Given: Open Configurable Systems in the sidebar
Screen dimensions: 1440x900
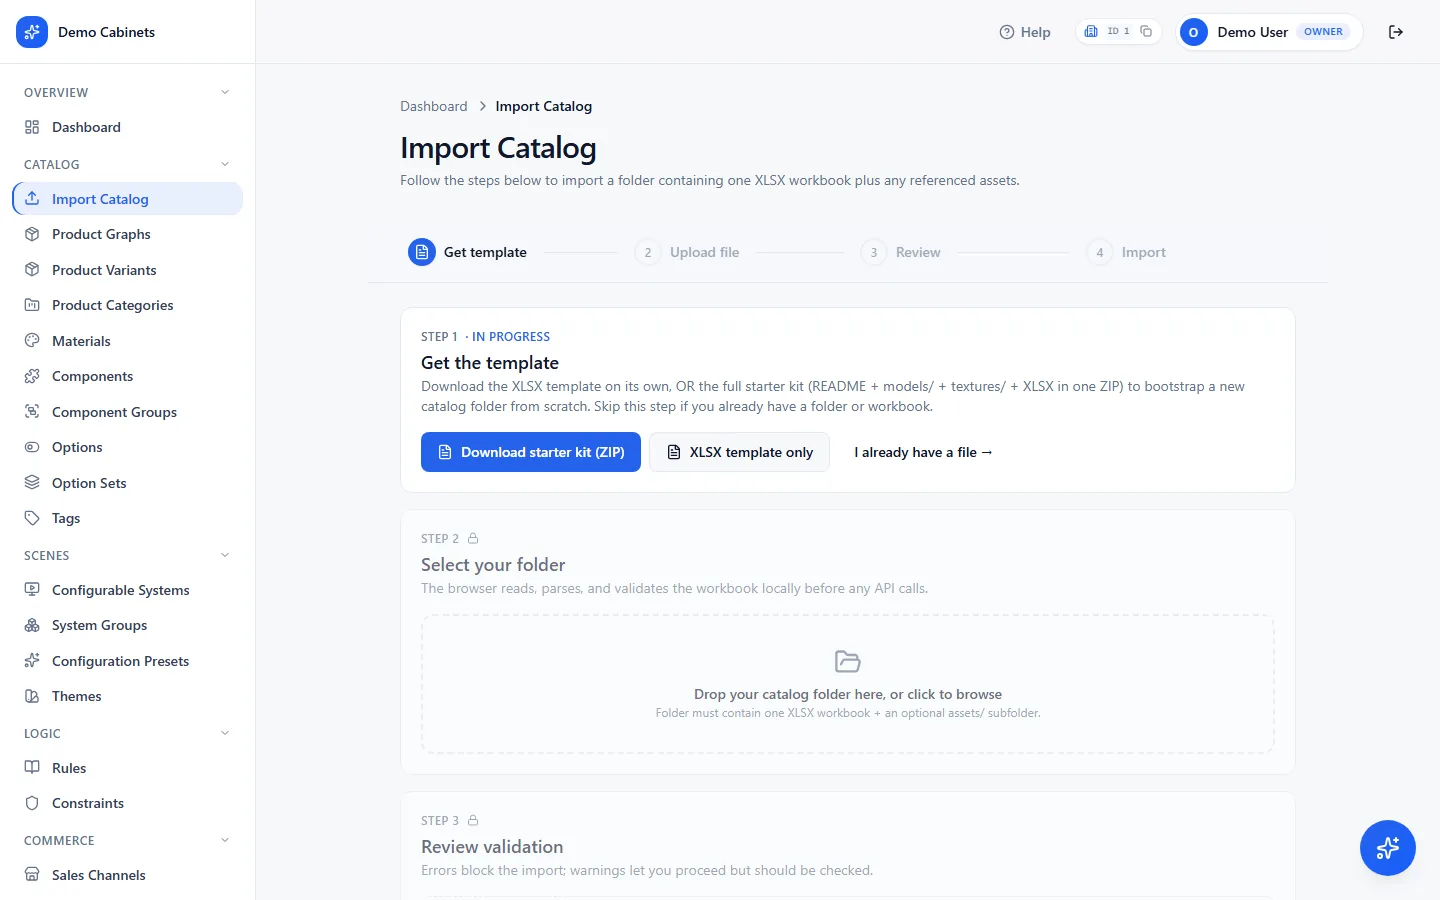Looking at the screenshot, I should [x=127, y=590].
